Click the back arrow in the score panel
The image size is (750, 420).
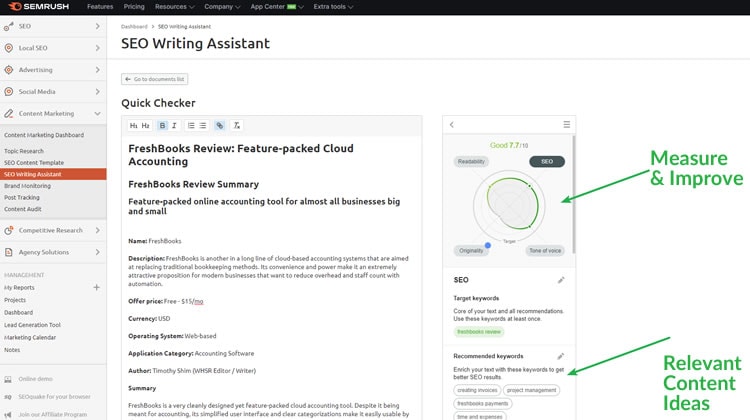click(452, 125)
